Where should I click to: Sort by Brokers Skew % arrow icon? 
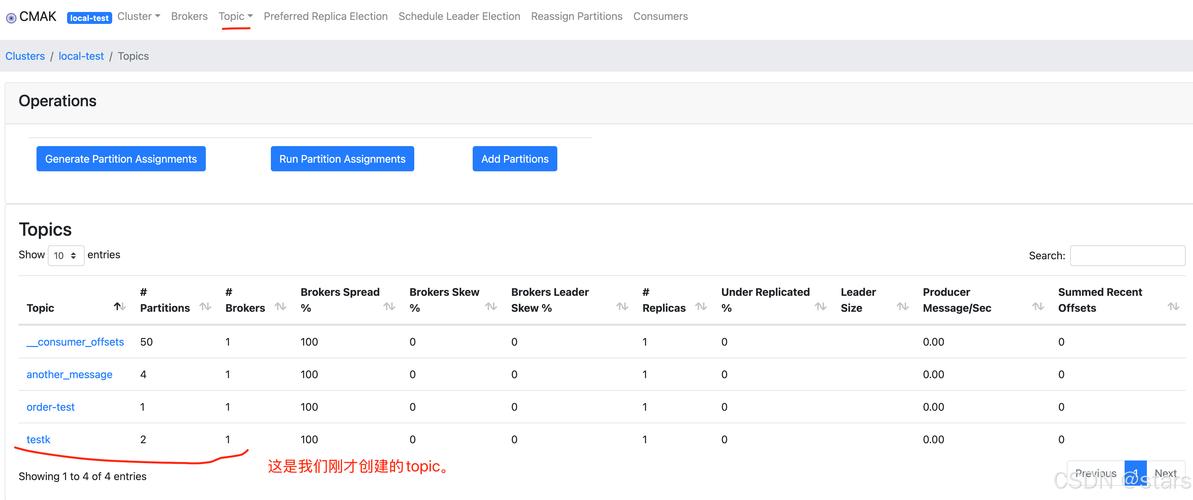pos(491,307)
